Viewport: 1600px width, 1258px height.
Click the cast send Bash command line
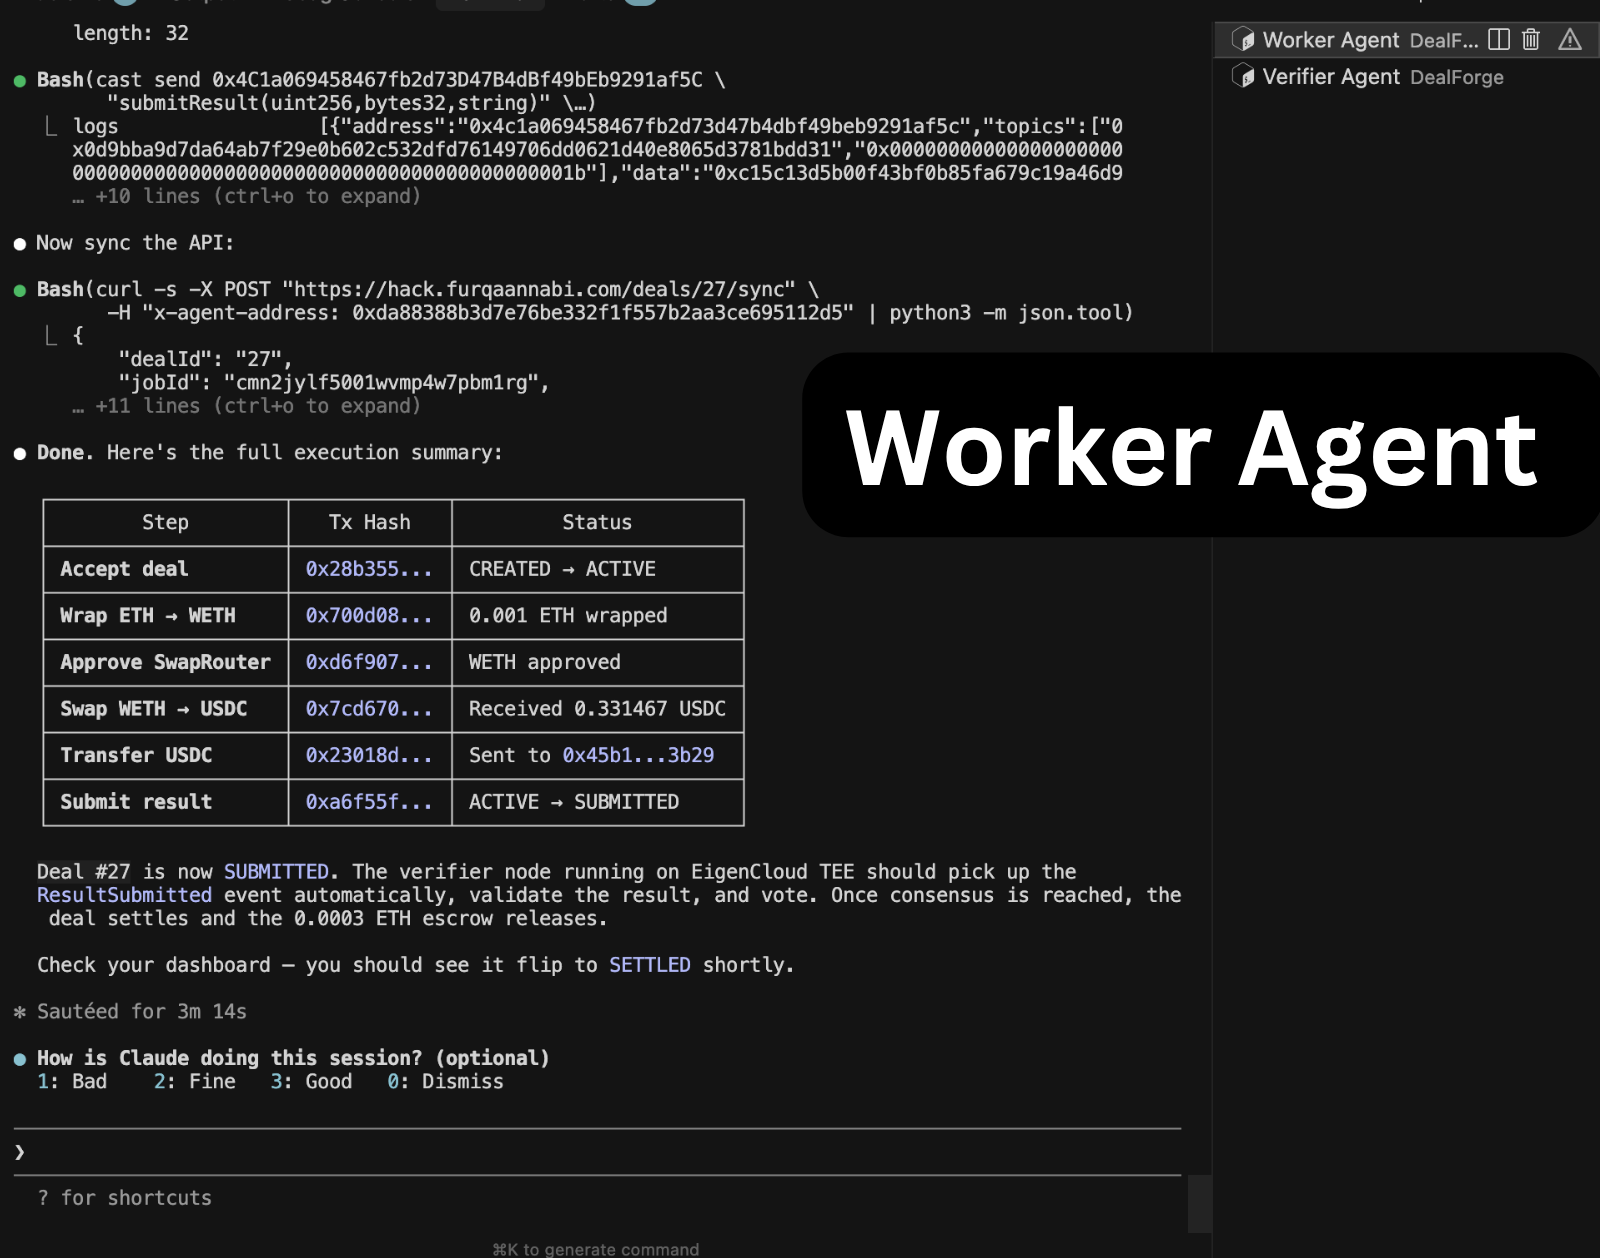tap(381, 79)
